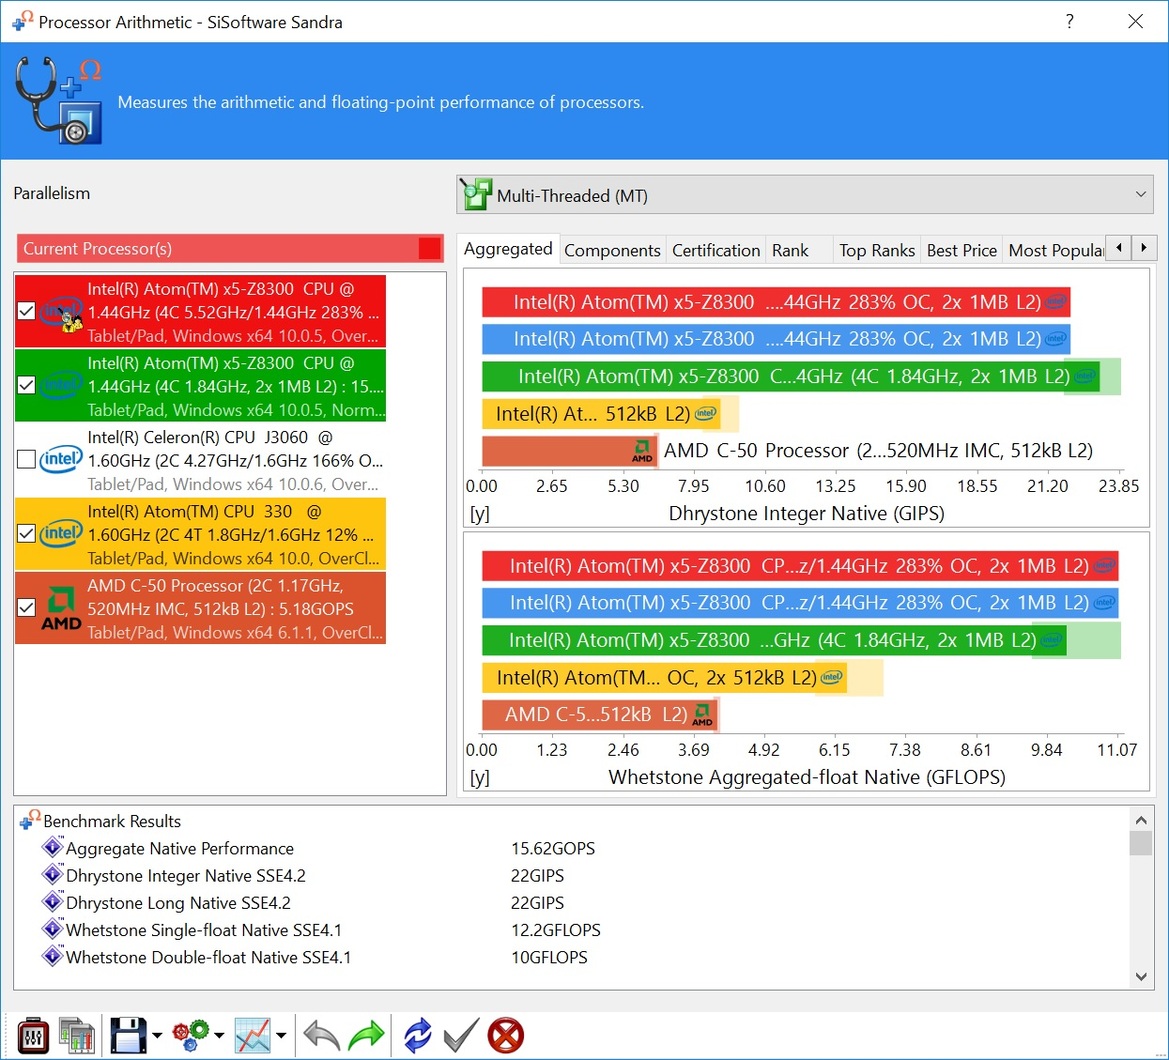Open the mixer options icon in bottom toolbar

33,1035
